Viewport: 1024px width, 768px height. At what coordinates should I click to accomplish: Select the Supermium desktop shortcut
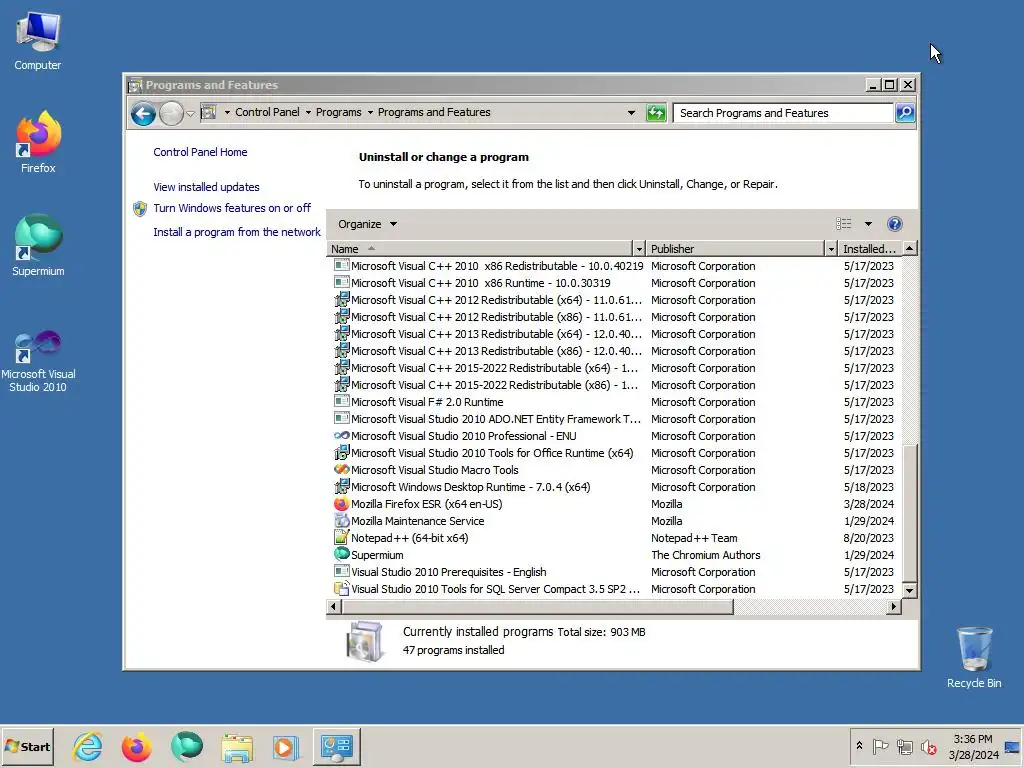point(38,245)
